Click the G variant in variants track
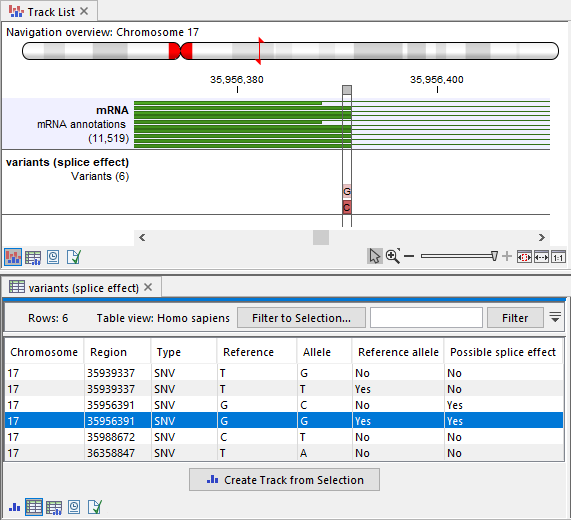The image size is (571, 520). (x=347, y=191)
